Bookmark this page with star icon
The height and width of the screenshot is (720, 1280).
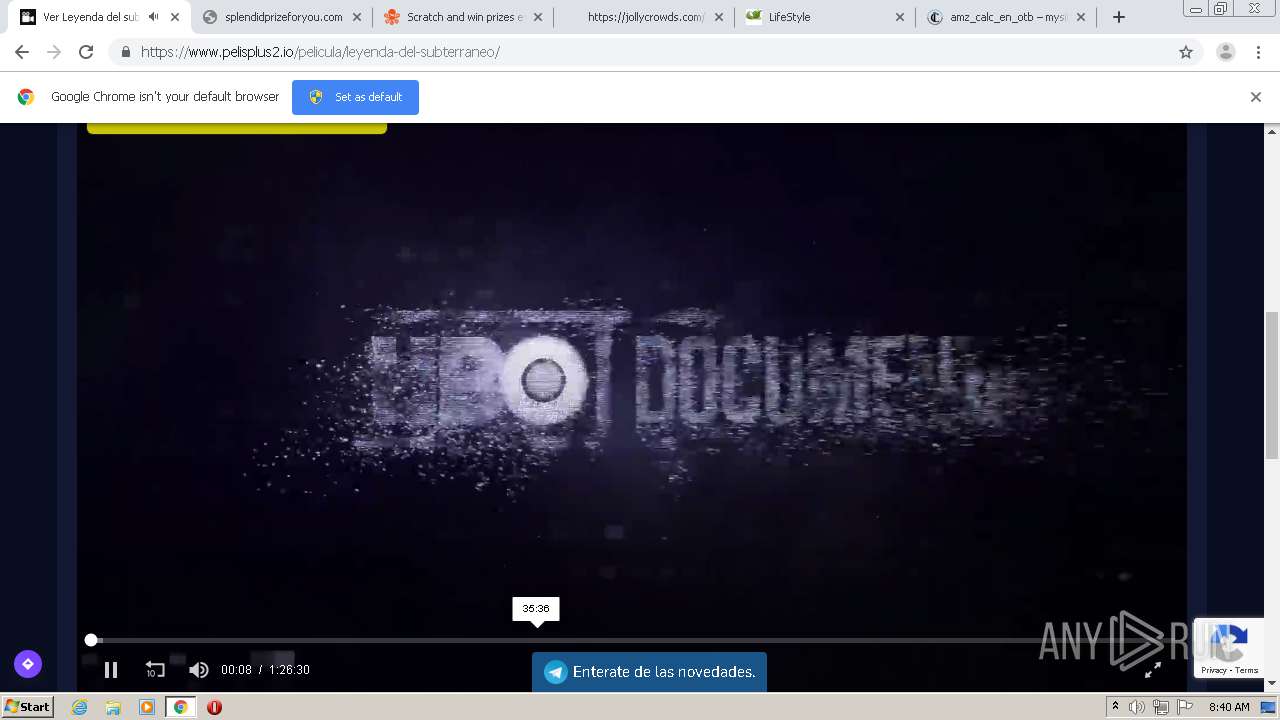(1186, 52)
